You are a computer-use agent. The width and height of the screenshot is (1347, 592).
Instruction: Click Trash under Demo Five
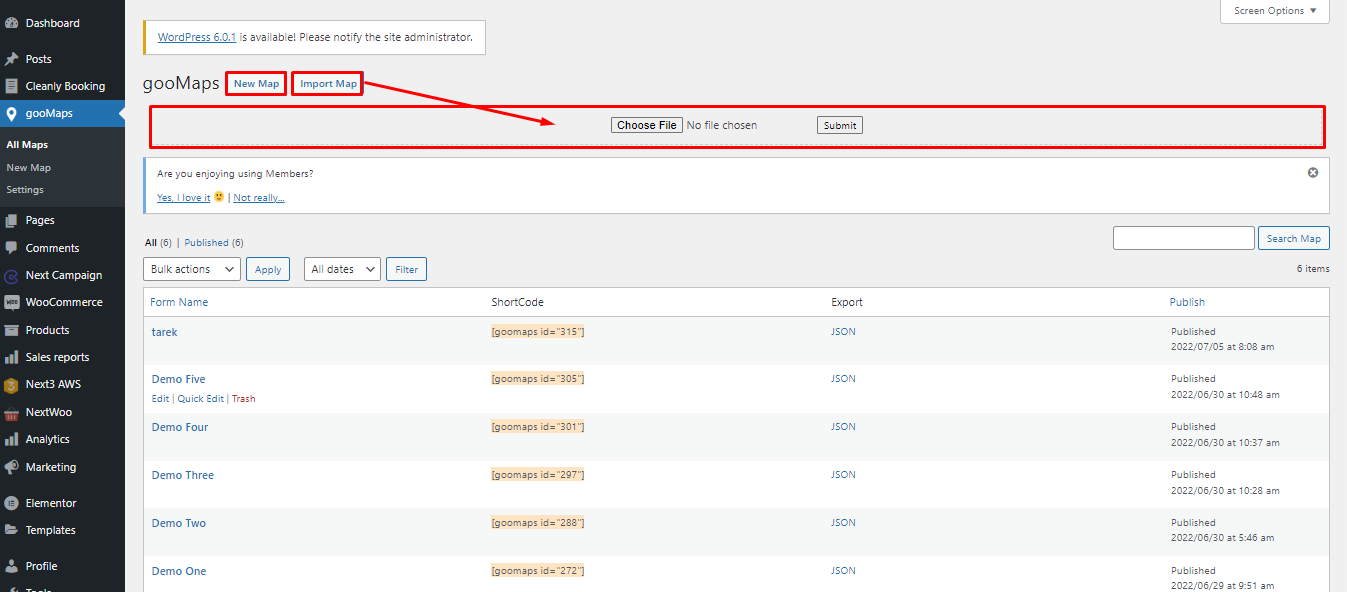pos(243,399)
